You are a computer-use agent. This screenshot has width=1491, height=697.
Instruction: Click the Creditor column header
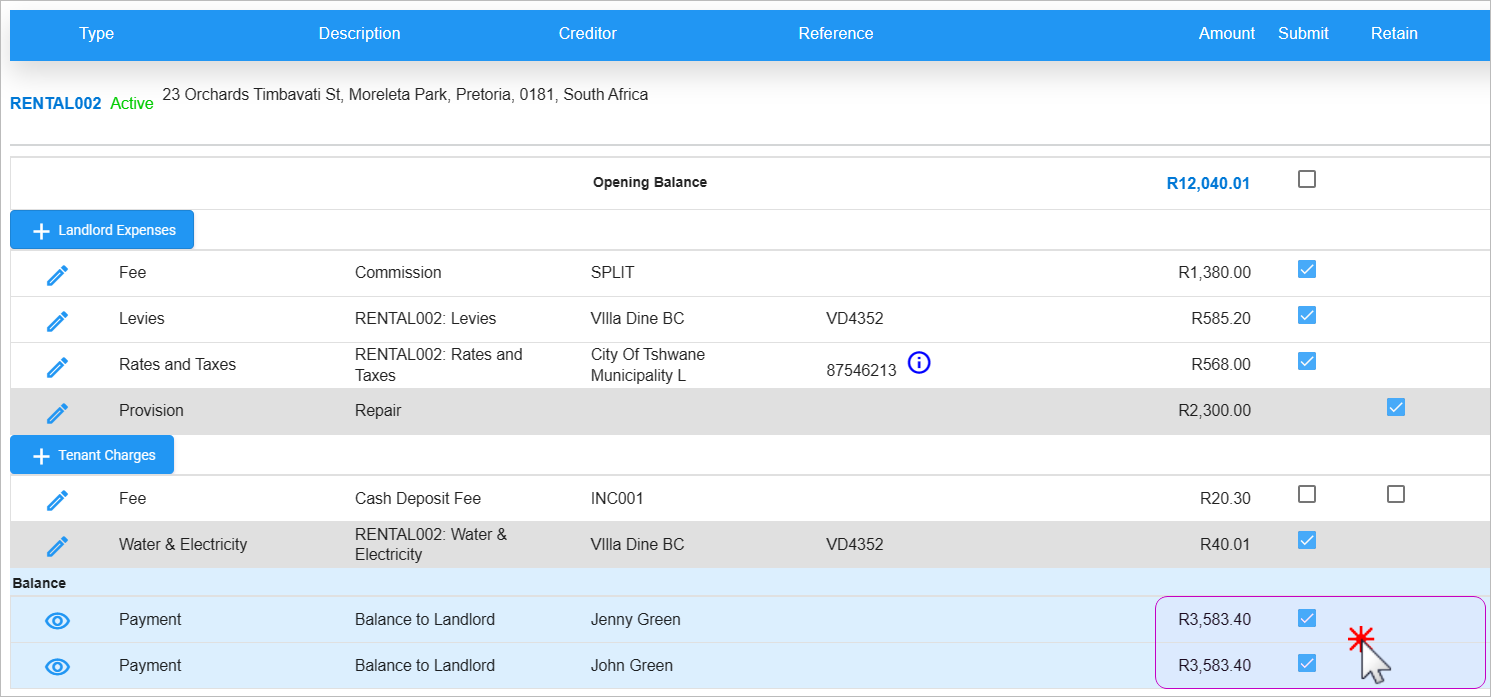588,33
